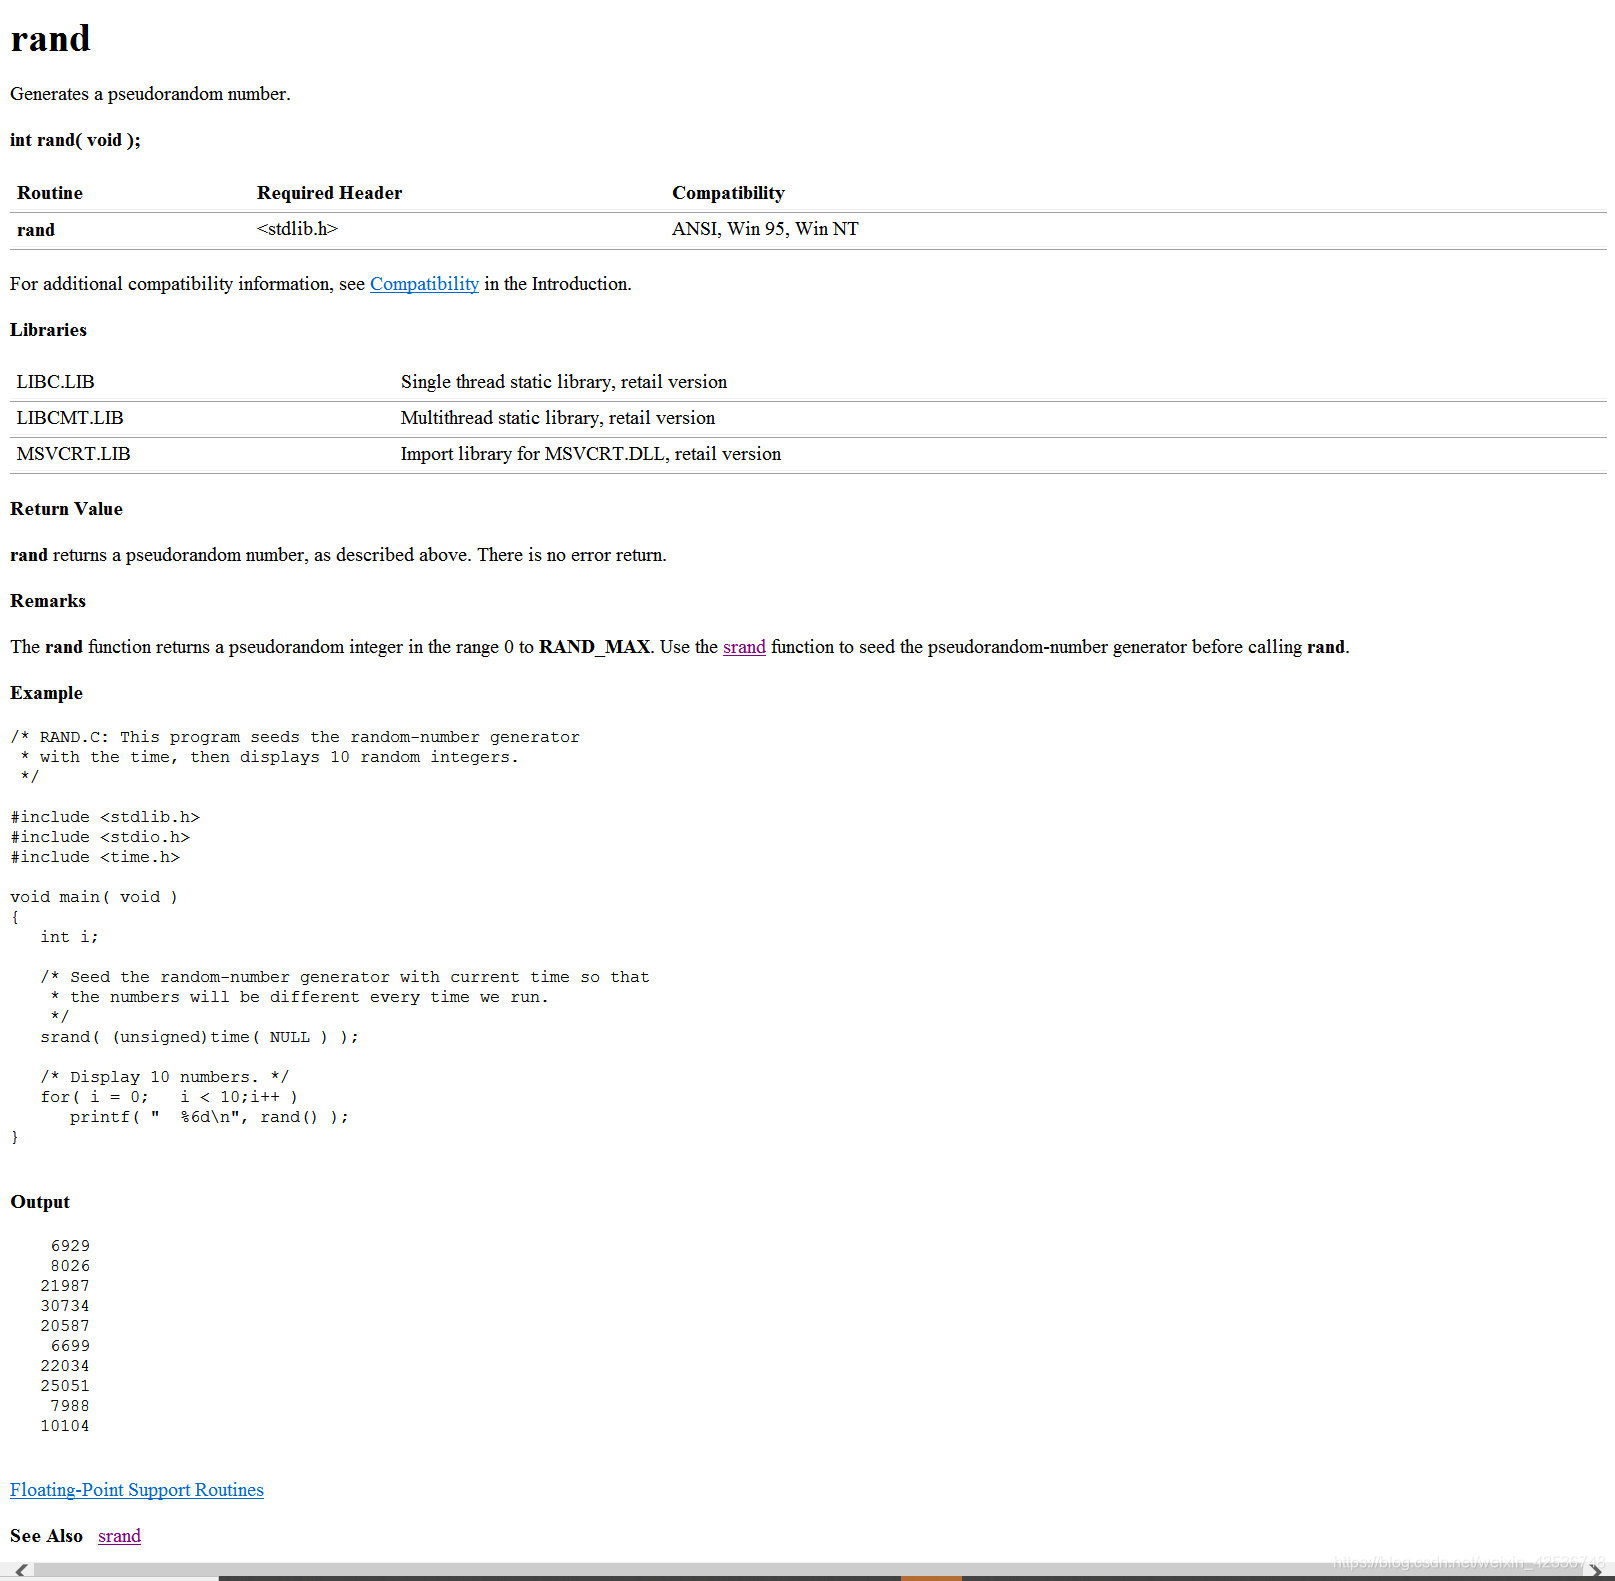Image resolution: width=1615 pixels, height=1581 pixels.
Task: Click the 'MSVCRT.LIB' library row
Action: point(808,454)
